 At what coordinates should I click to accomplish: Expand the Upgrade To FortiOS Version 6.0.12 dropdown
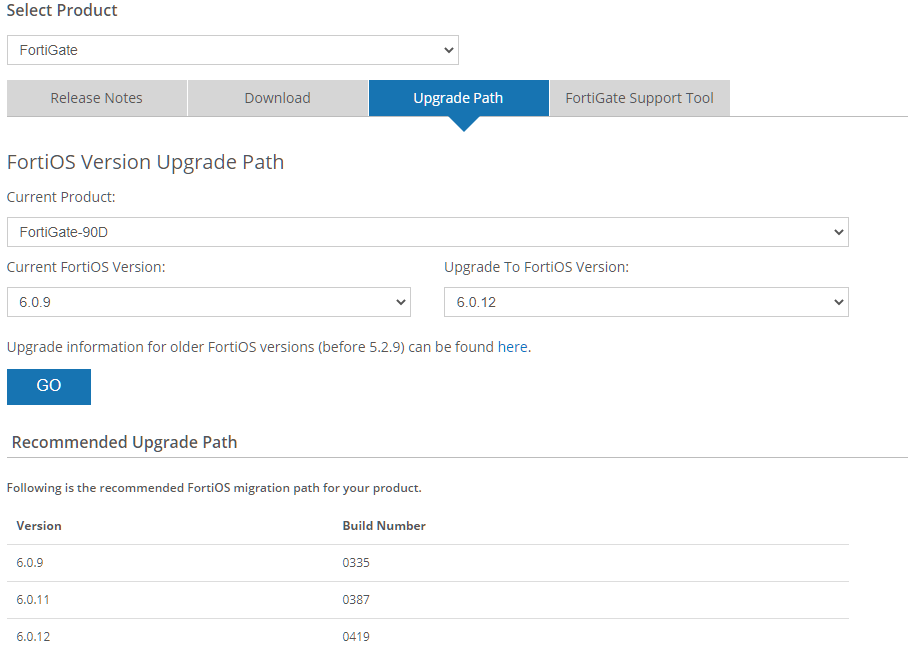[x=646, y=302]
